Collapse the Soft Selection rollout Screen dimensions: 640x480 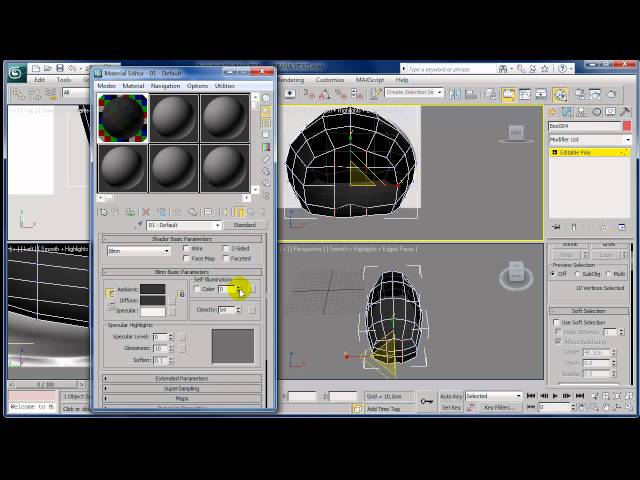[x=588, y=311]
